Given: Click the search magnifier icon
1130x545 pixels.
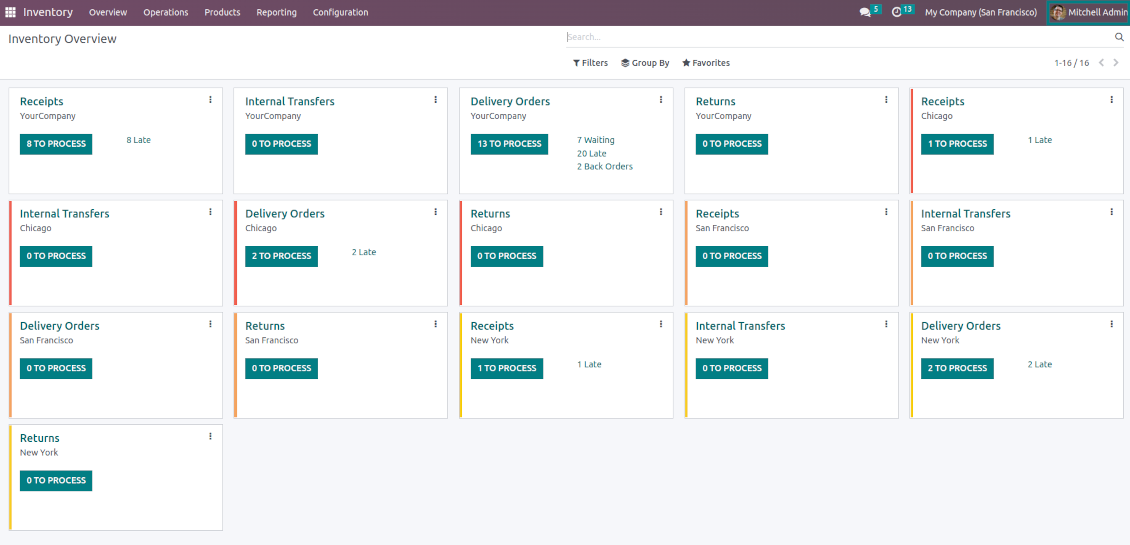Looking at the screenshot, I should (1119, 37).
